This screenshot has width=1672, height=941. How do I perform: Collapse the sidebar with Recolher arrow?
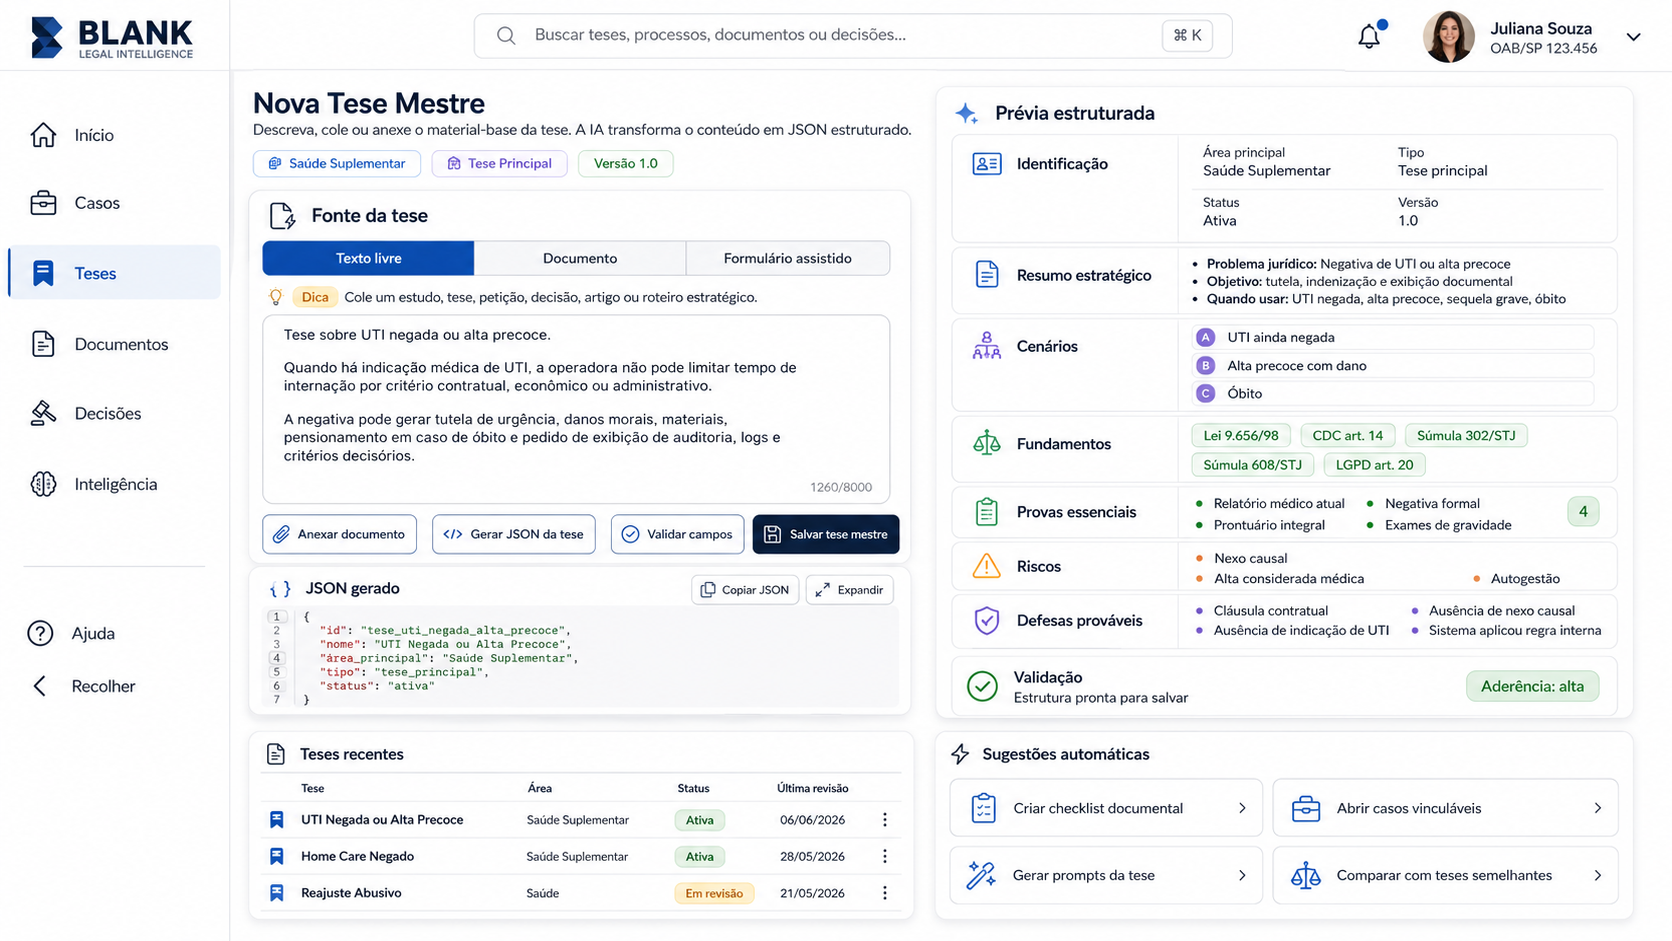[40, 686]
